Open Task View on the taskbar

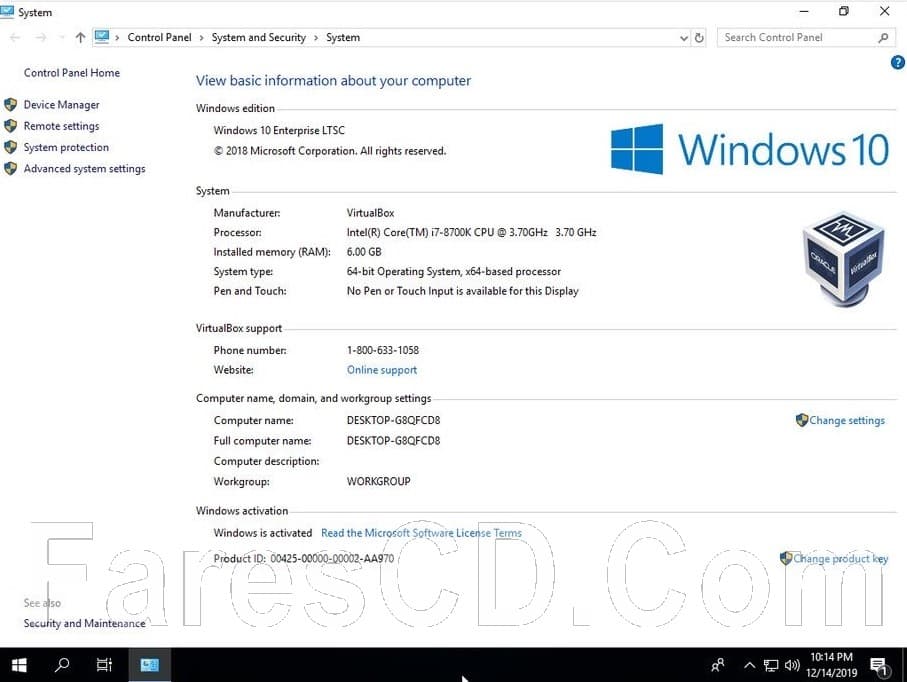(104, 665)
